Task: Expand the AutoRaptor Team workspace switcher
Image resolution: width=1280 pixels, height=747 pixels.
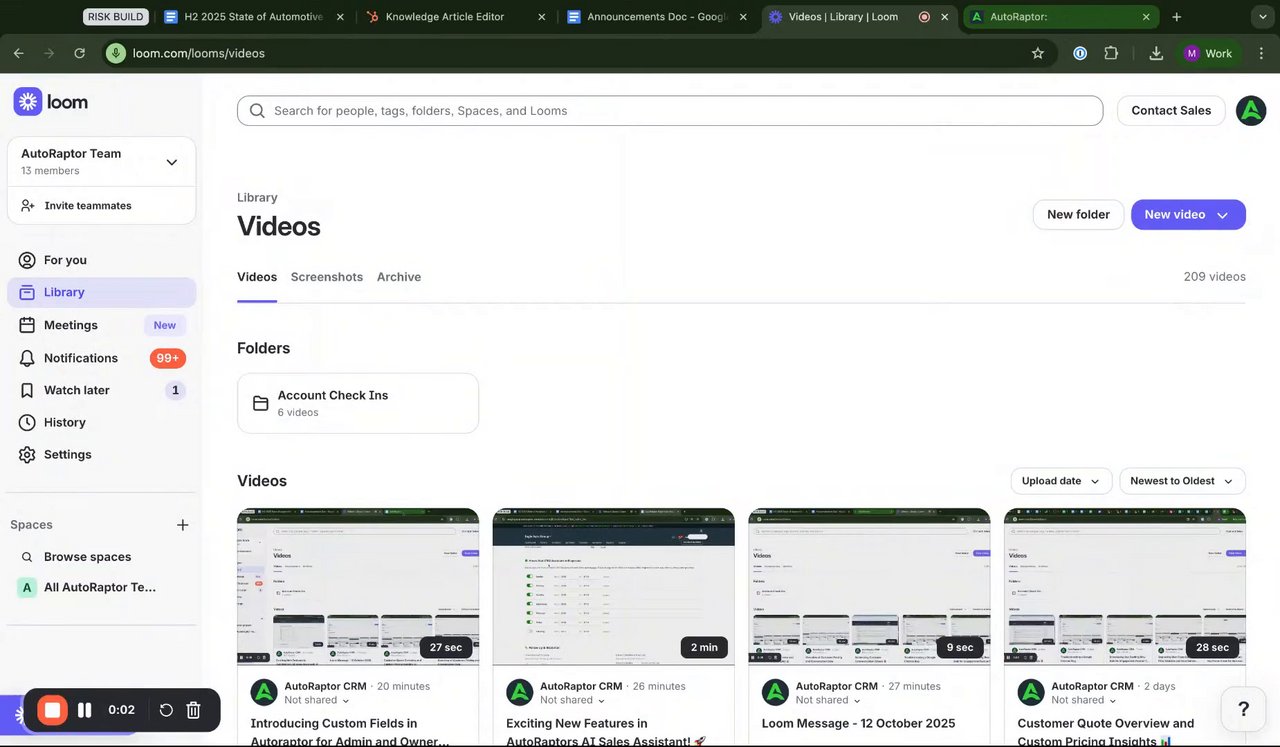Action: point(172,162)
